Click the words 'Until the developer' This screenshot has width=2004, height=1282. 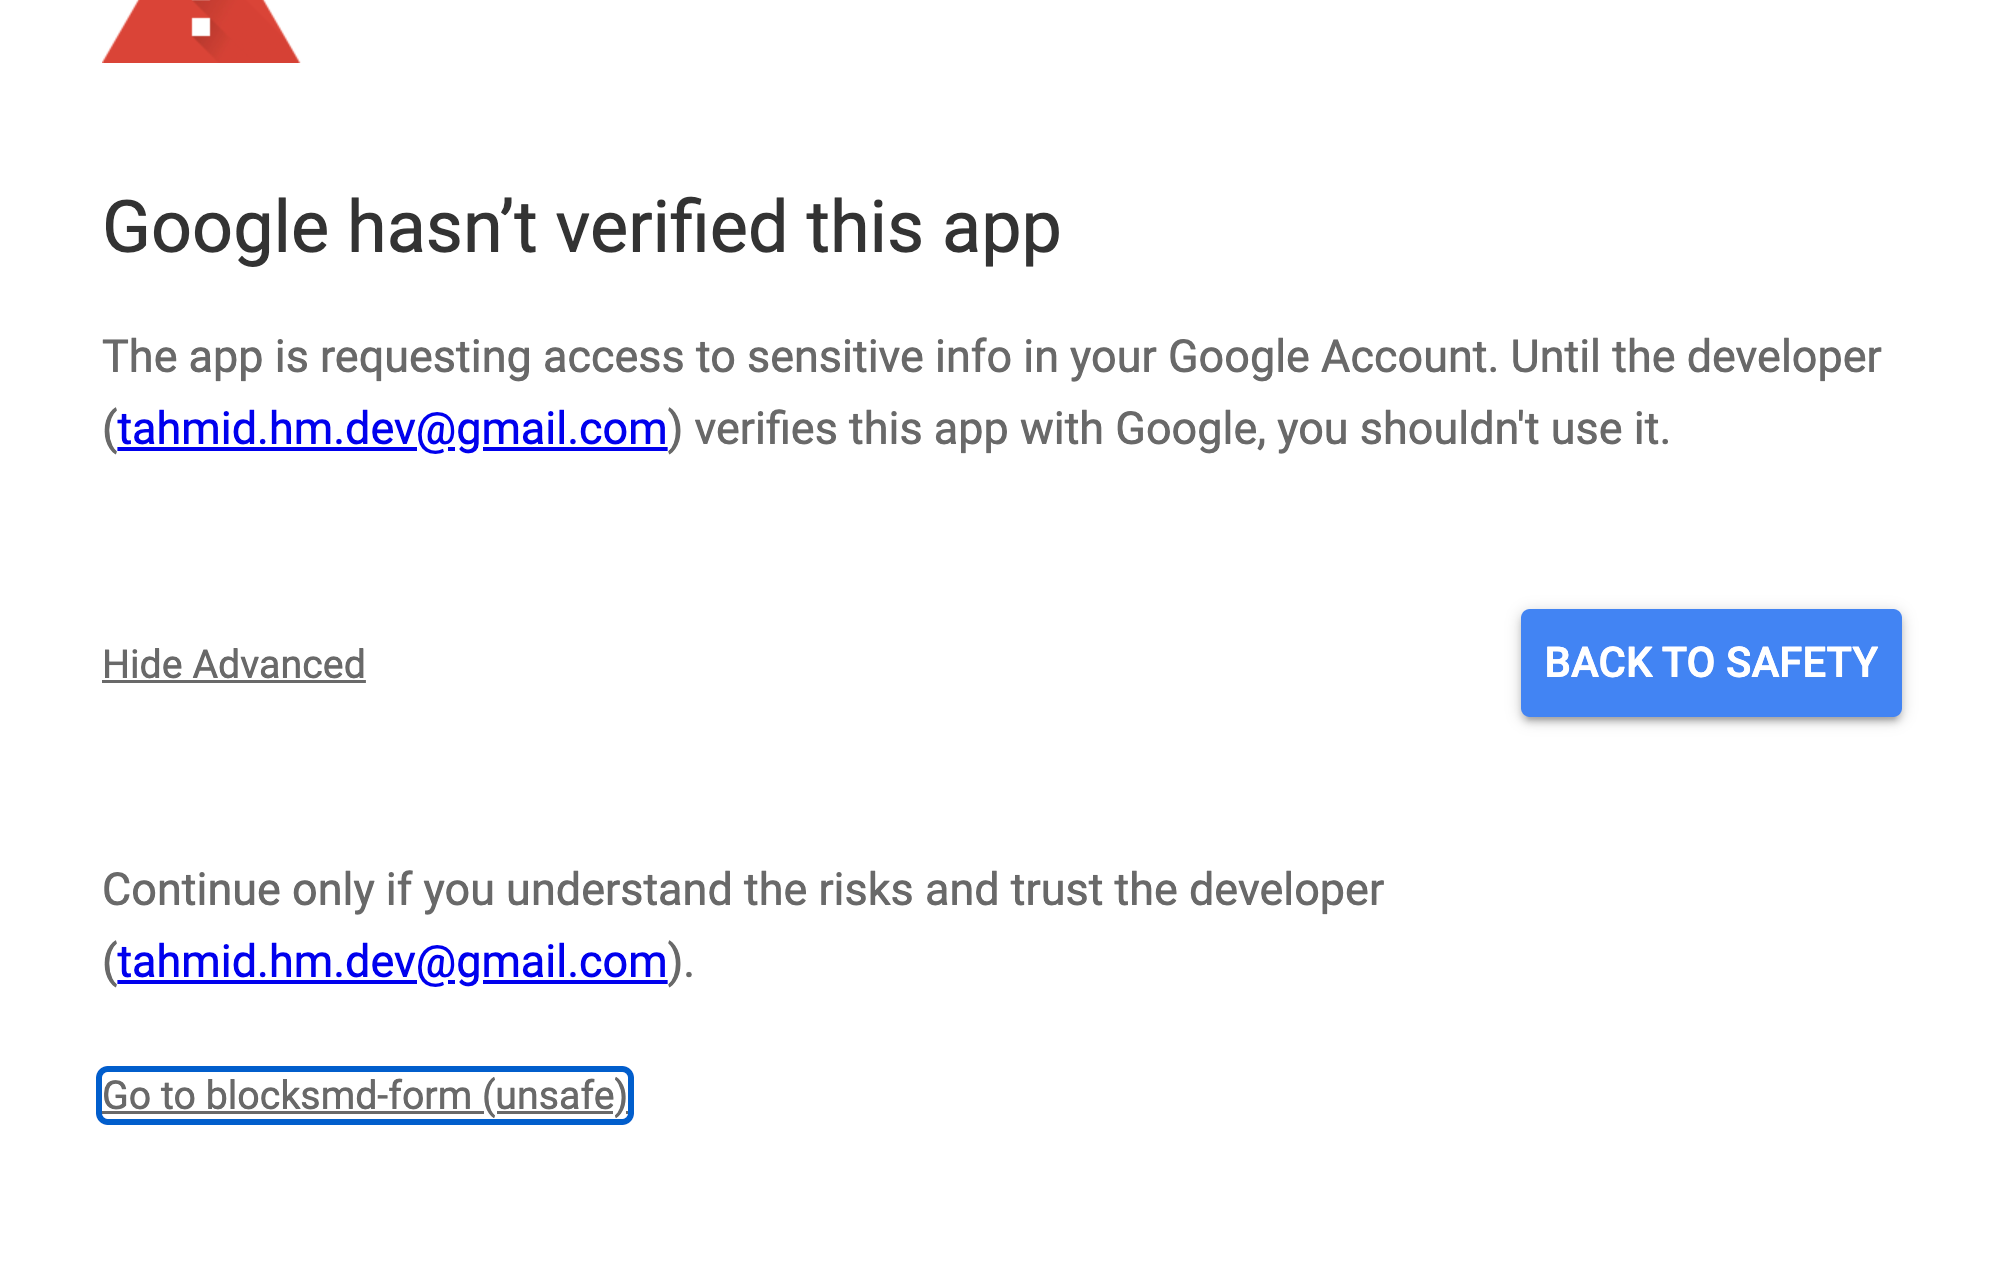click(x=1695, y=357)
